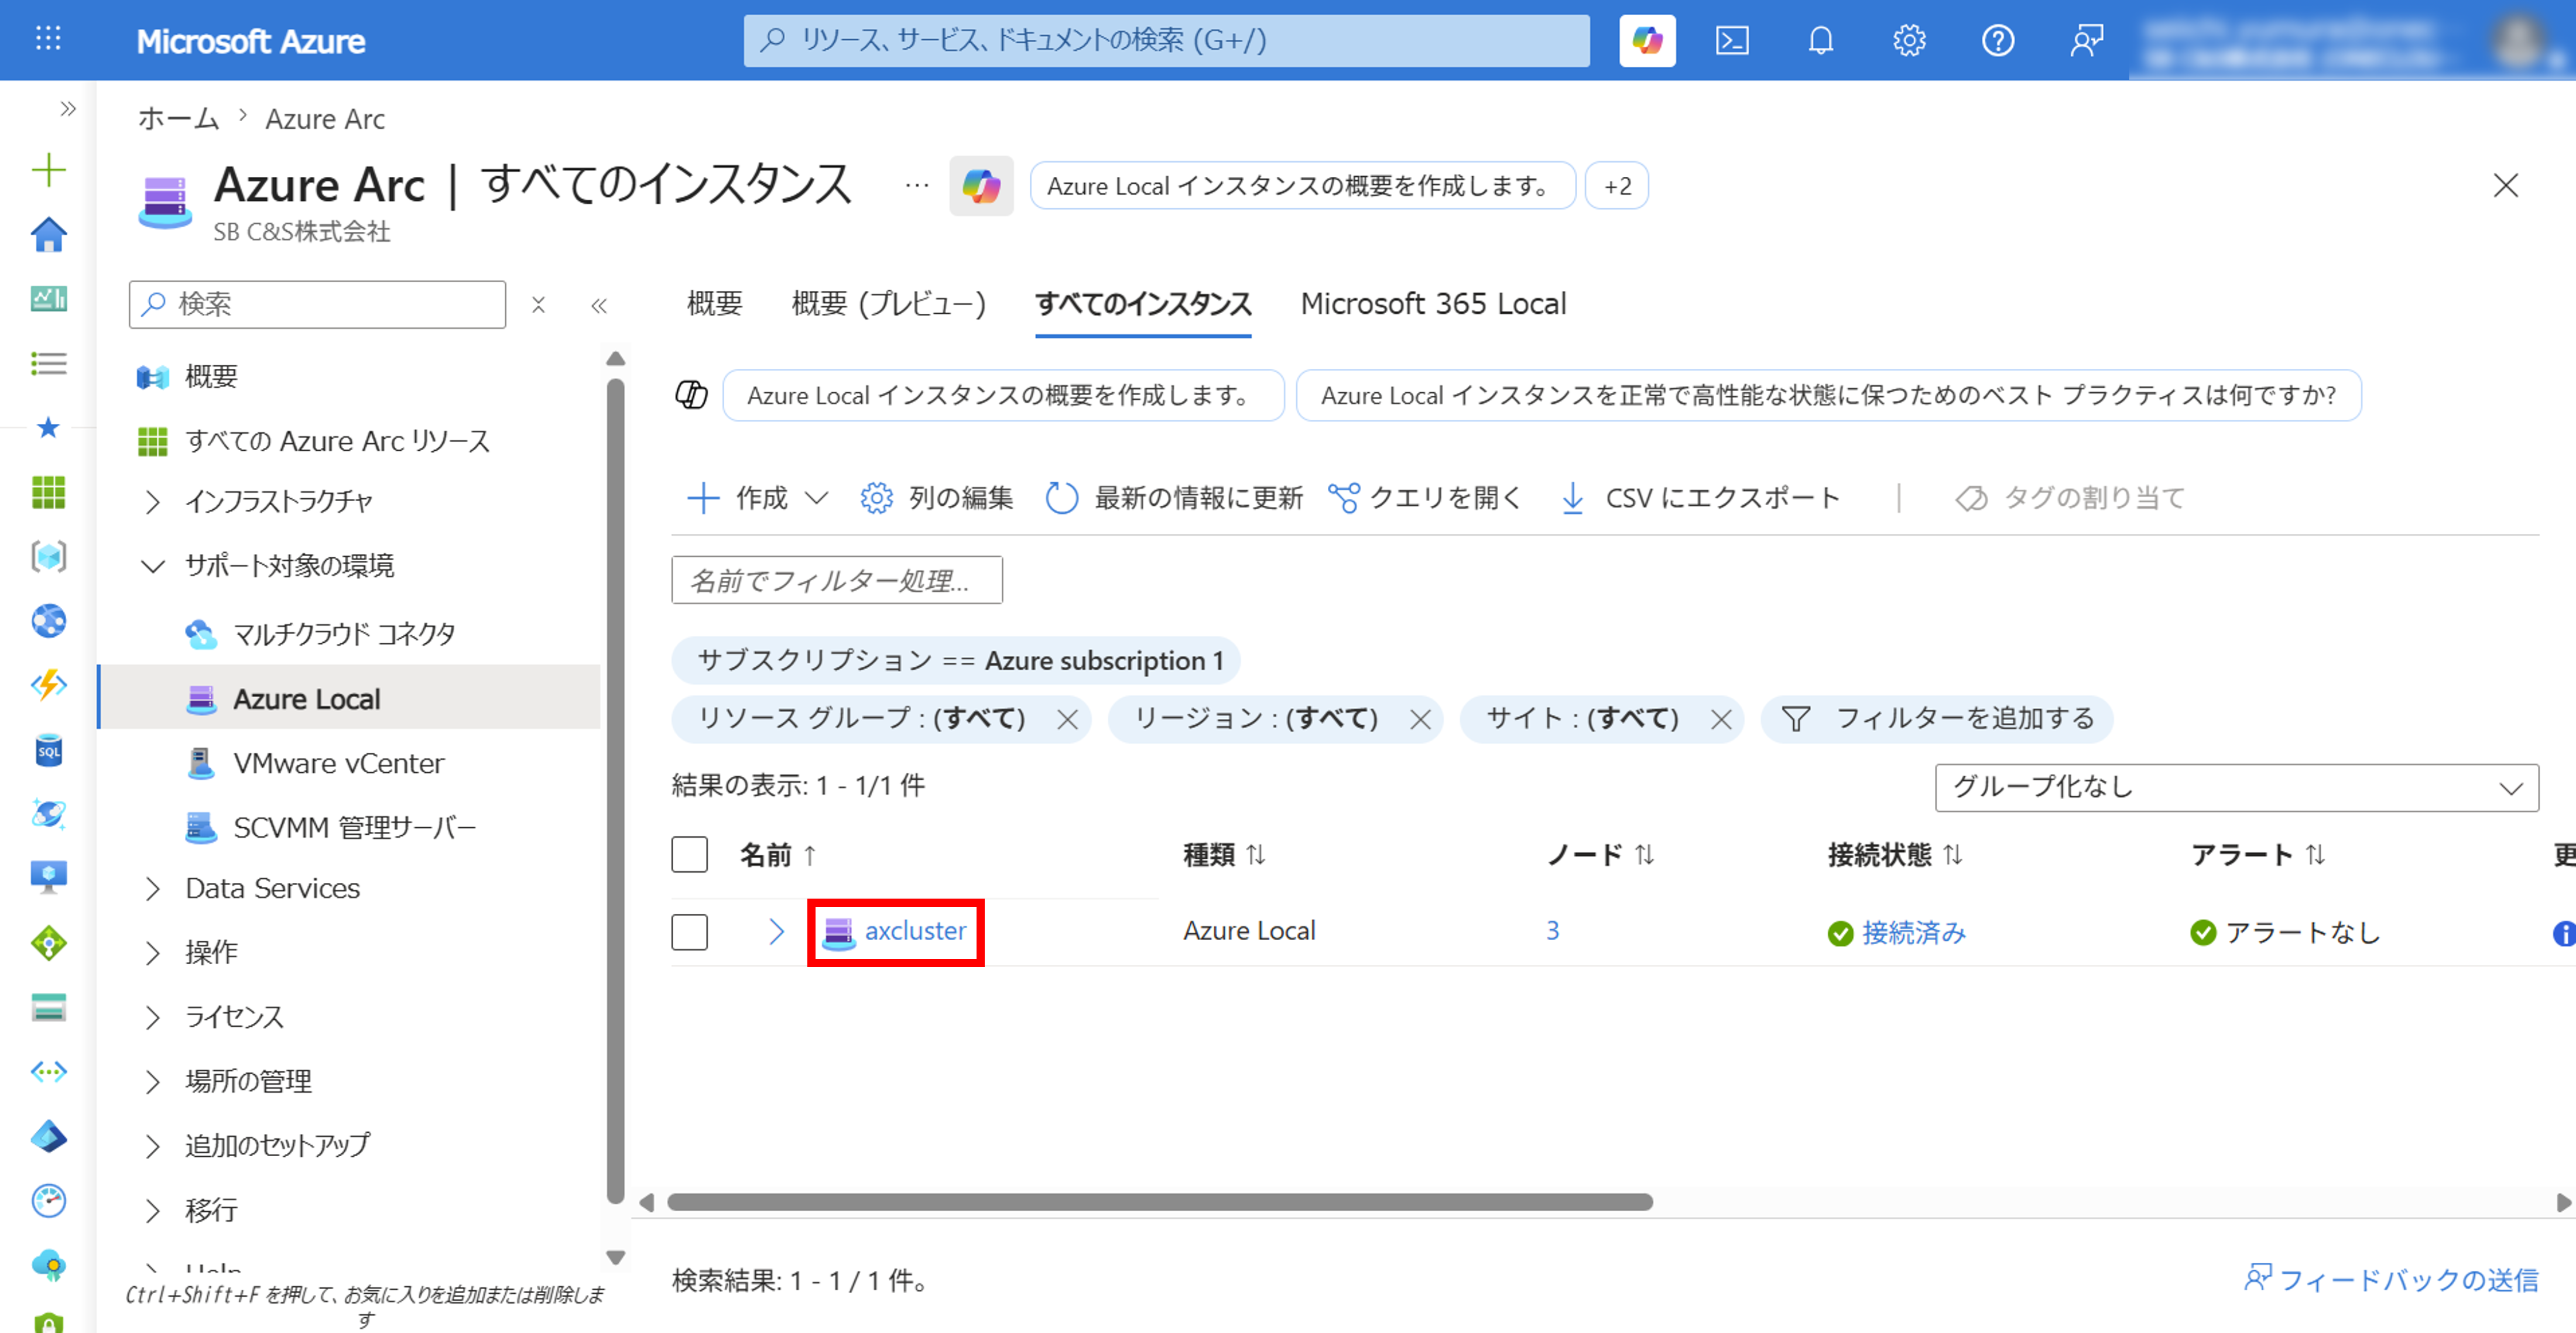This screenshot has width=2576, height=1333.
Task: Open Favorites star icon in sidebar
Action: click(48, 428)
